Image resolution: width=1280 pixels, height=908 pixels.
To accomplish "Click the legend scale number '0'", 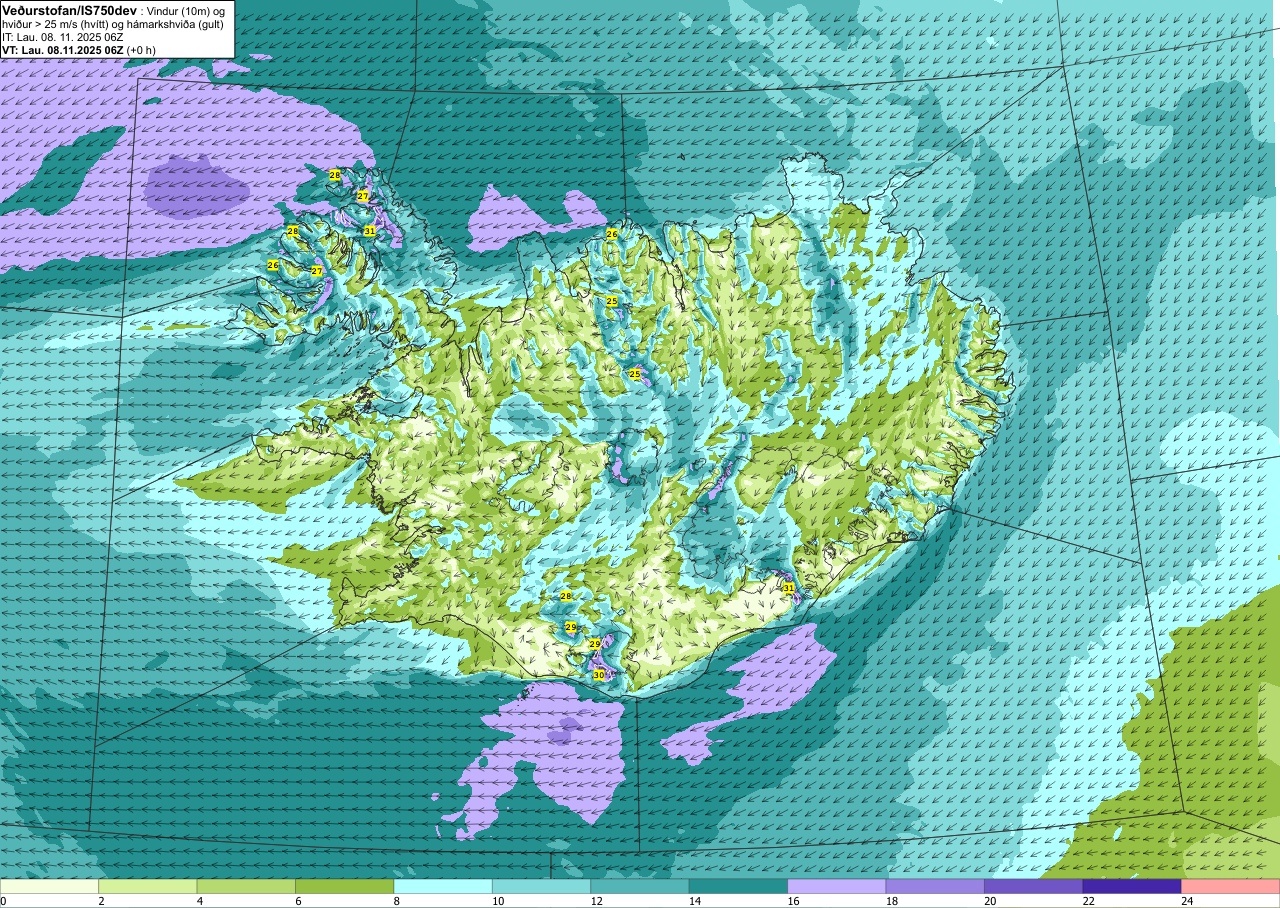I will pyautogui.click(x=3, y=901).
